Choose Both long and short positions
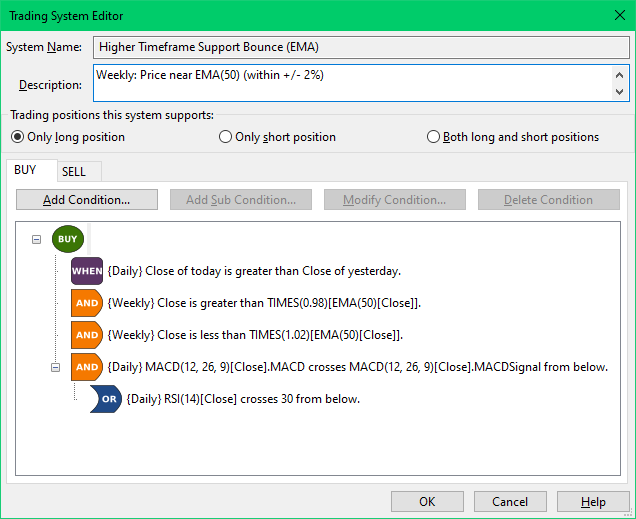Viewport: 636px width, 519px height. pos(513,137)
